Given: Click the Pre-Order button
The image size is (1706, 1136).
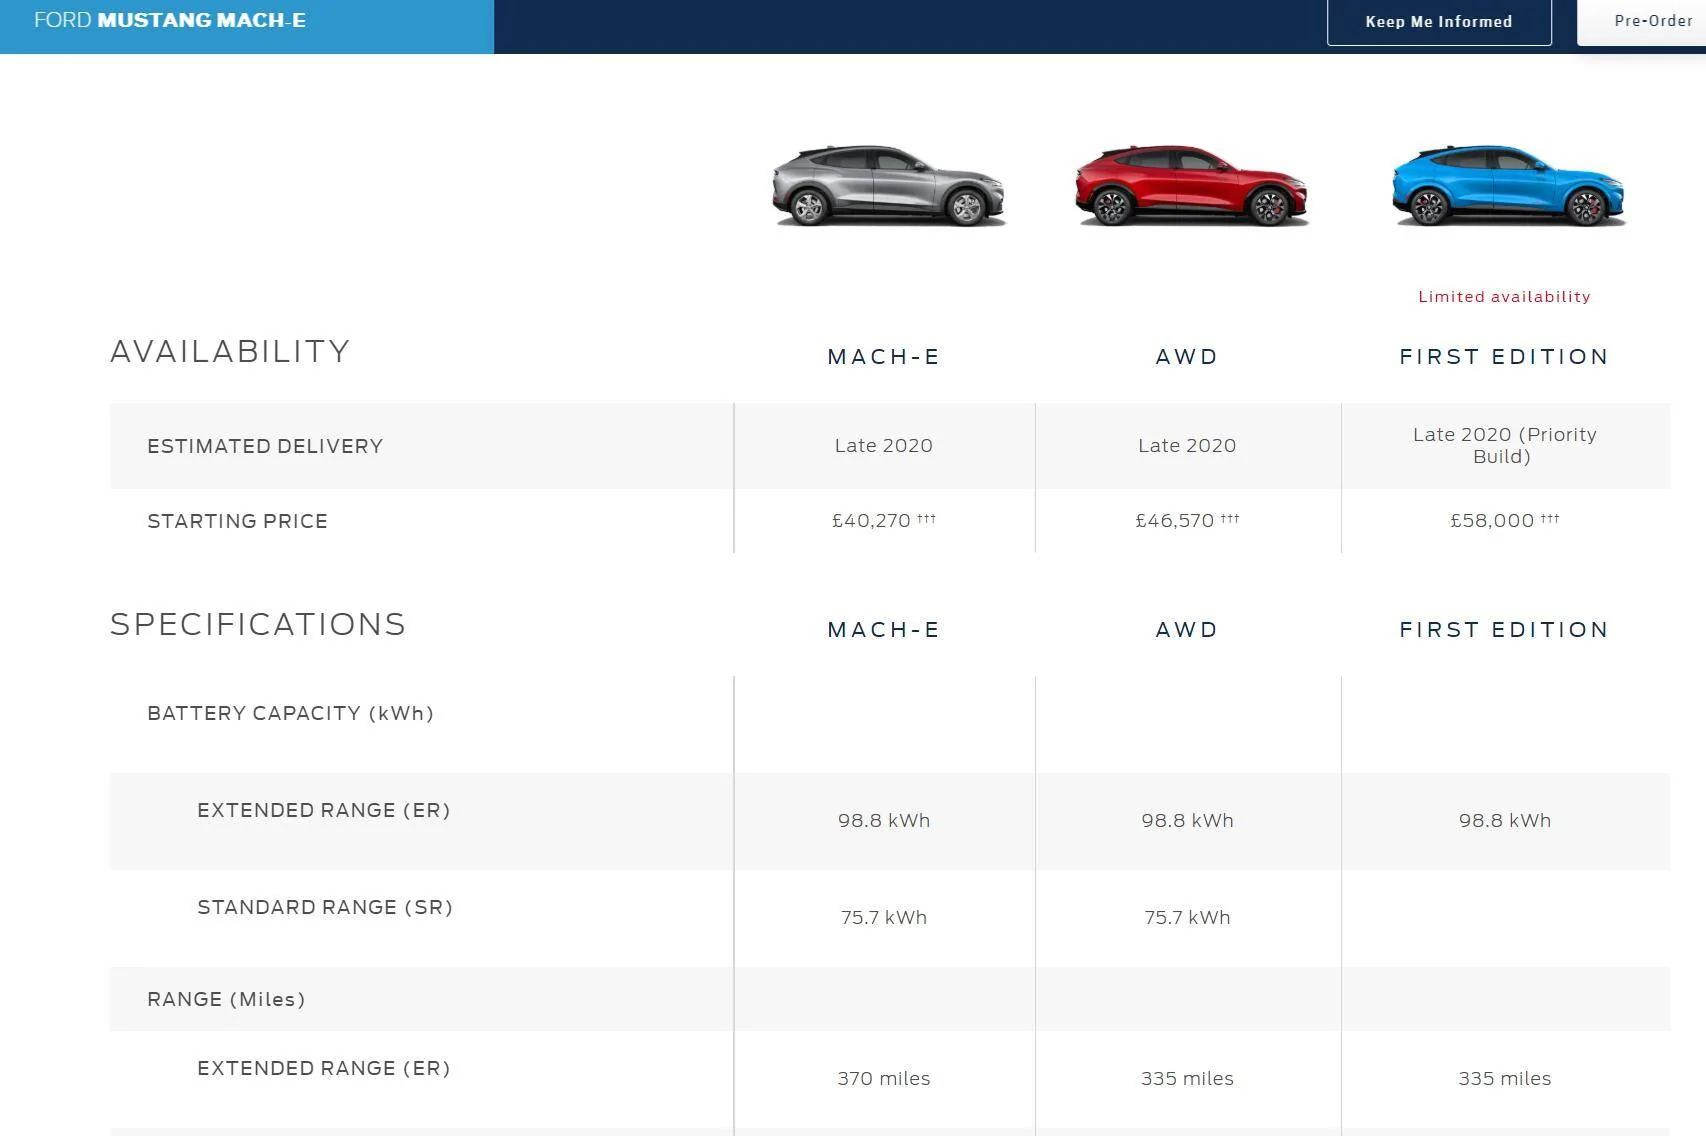Looking at the screenshot, I should click(1642, 21).
